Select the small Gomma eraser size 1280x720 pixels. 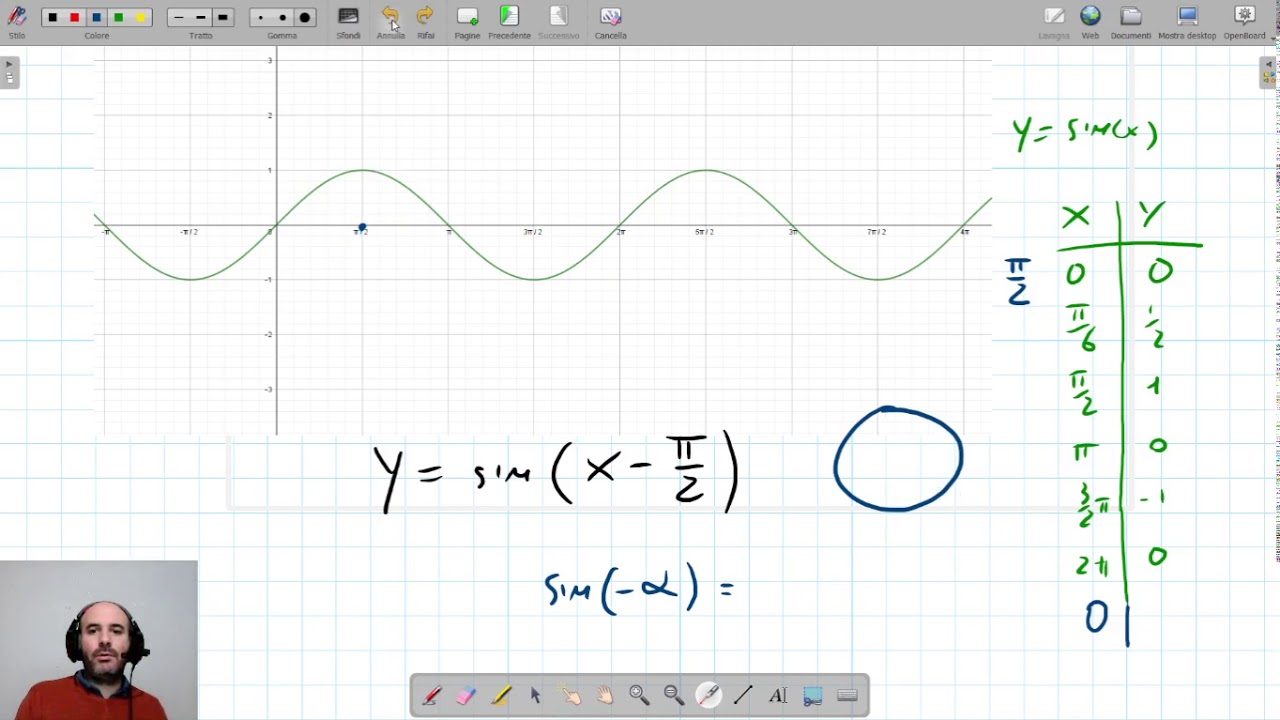point(261,18)
